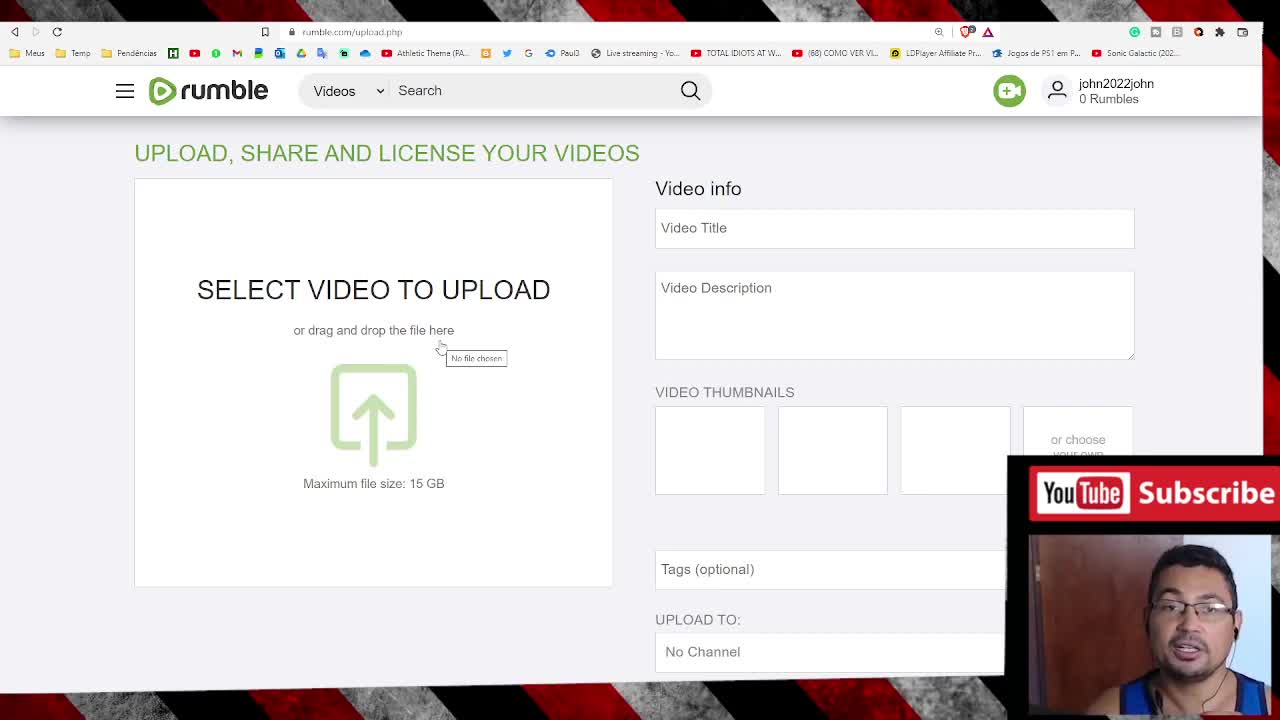The width and height of the screenshot is (1280, 720).
Task: Open the OneDrive cloud bookmark icon
Action: pos(365,53)
